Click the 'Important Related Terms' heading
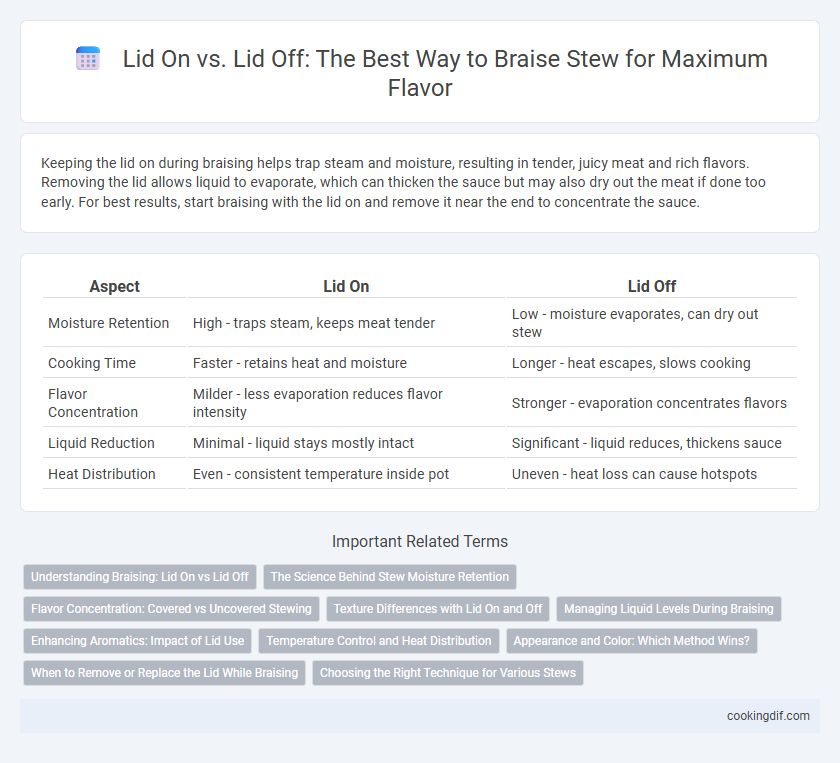840x763 pixels. pyautogui.click(x=420, y=541)
